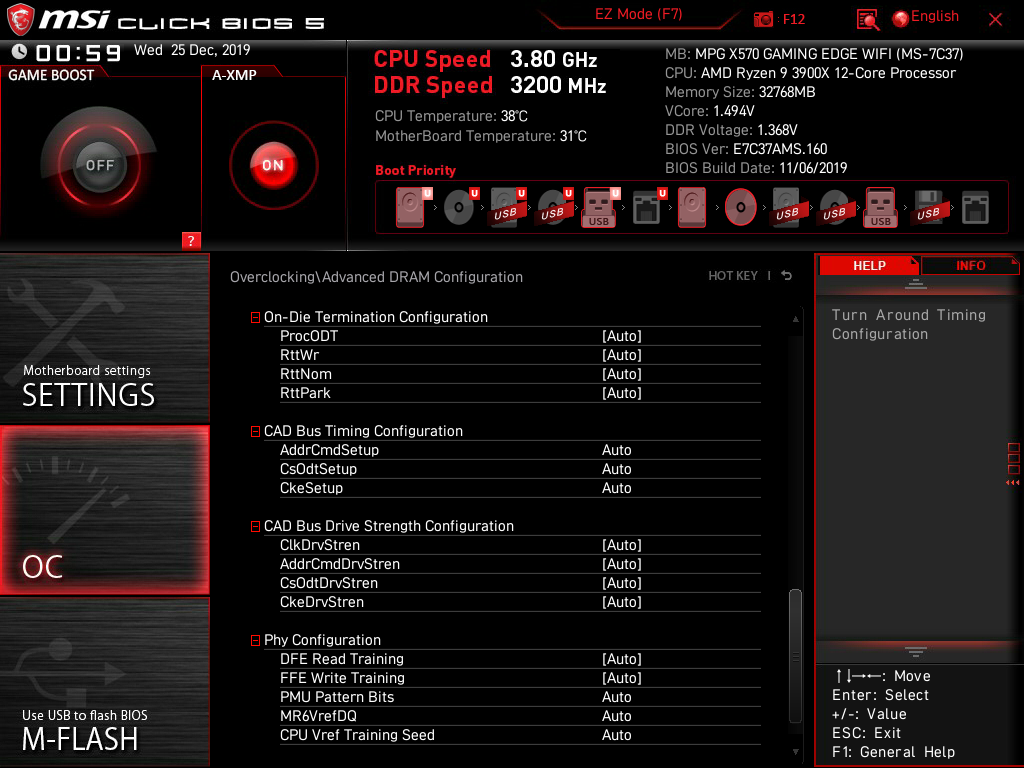
Task: Click the red triple-arrow on the right edge
Action: pyautogui.click(x=1012, y=483)
